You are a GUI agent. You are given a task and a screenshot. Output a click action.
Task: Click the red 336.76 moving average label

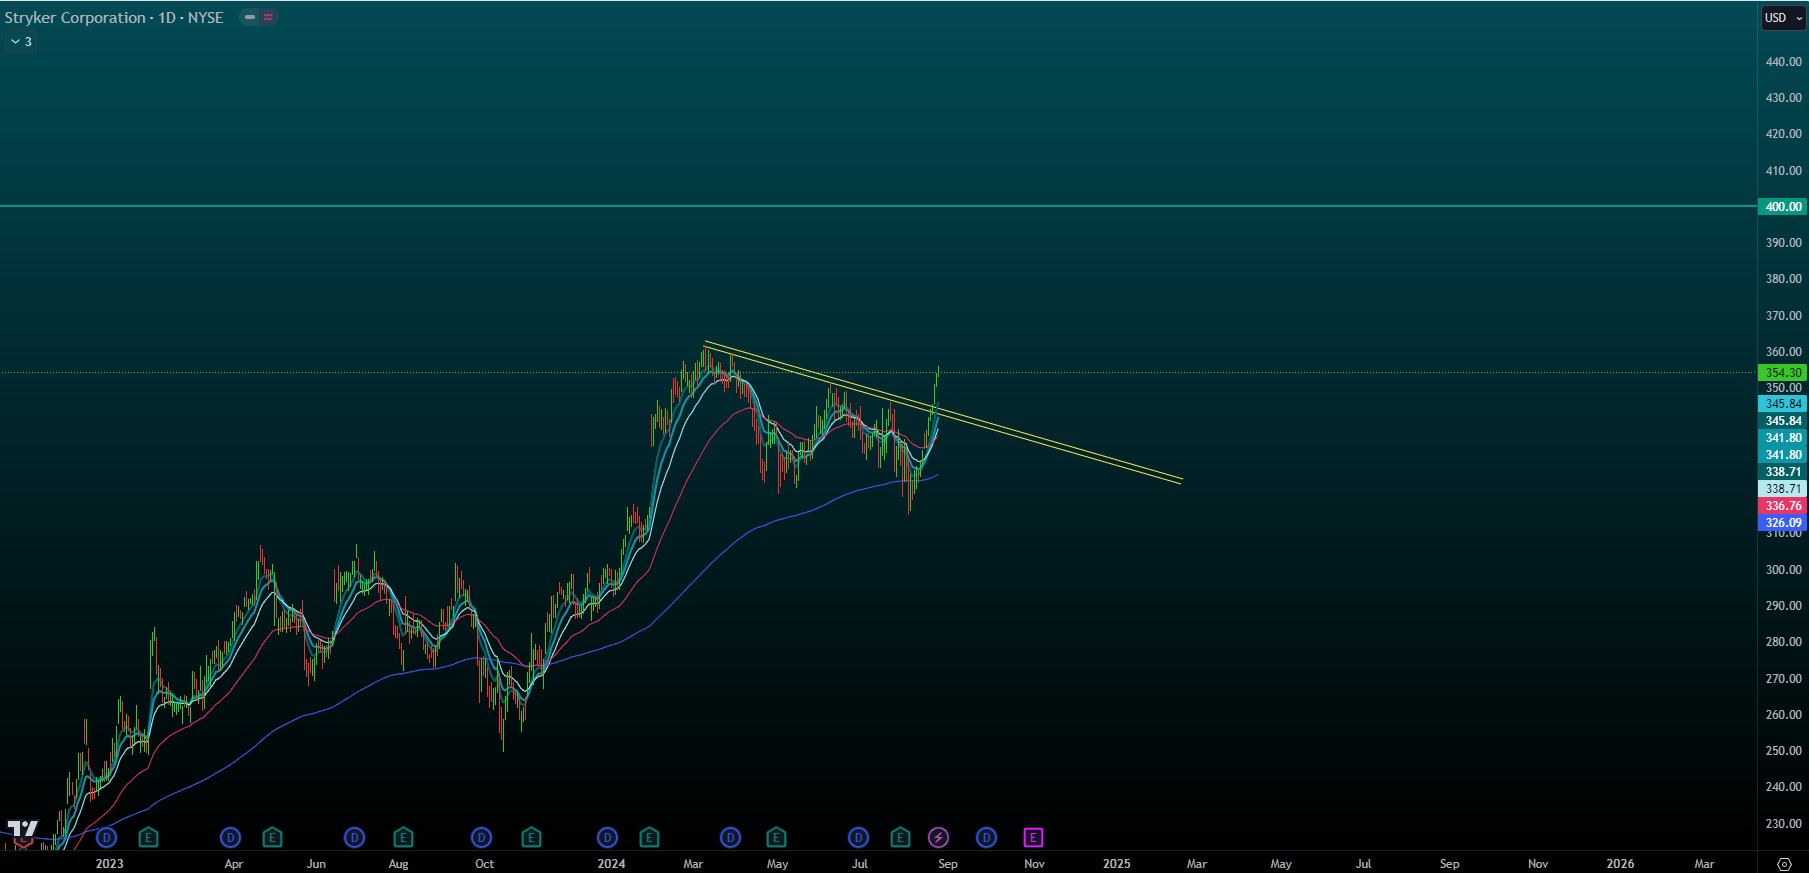pyautogui.click(x=1783, y=506)
